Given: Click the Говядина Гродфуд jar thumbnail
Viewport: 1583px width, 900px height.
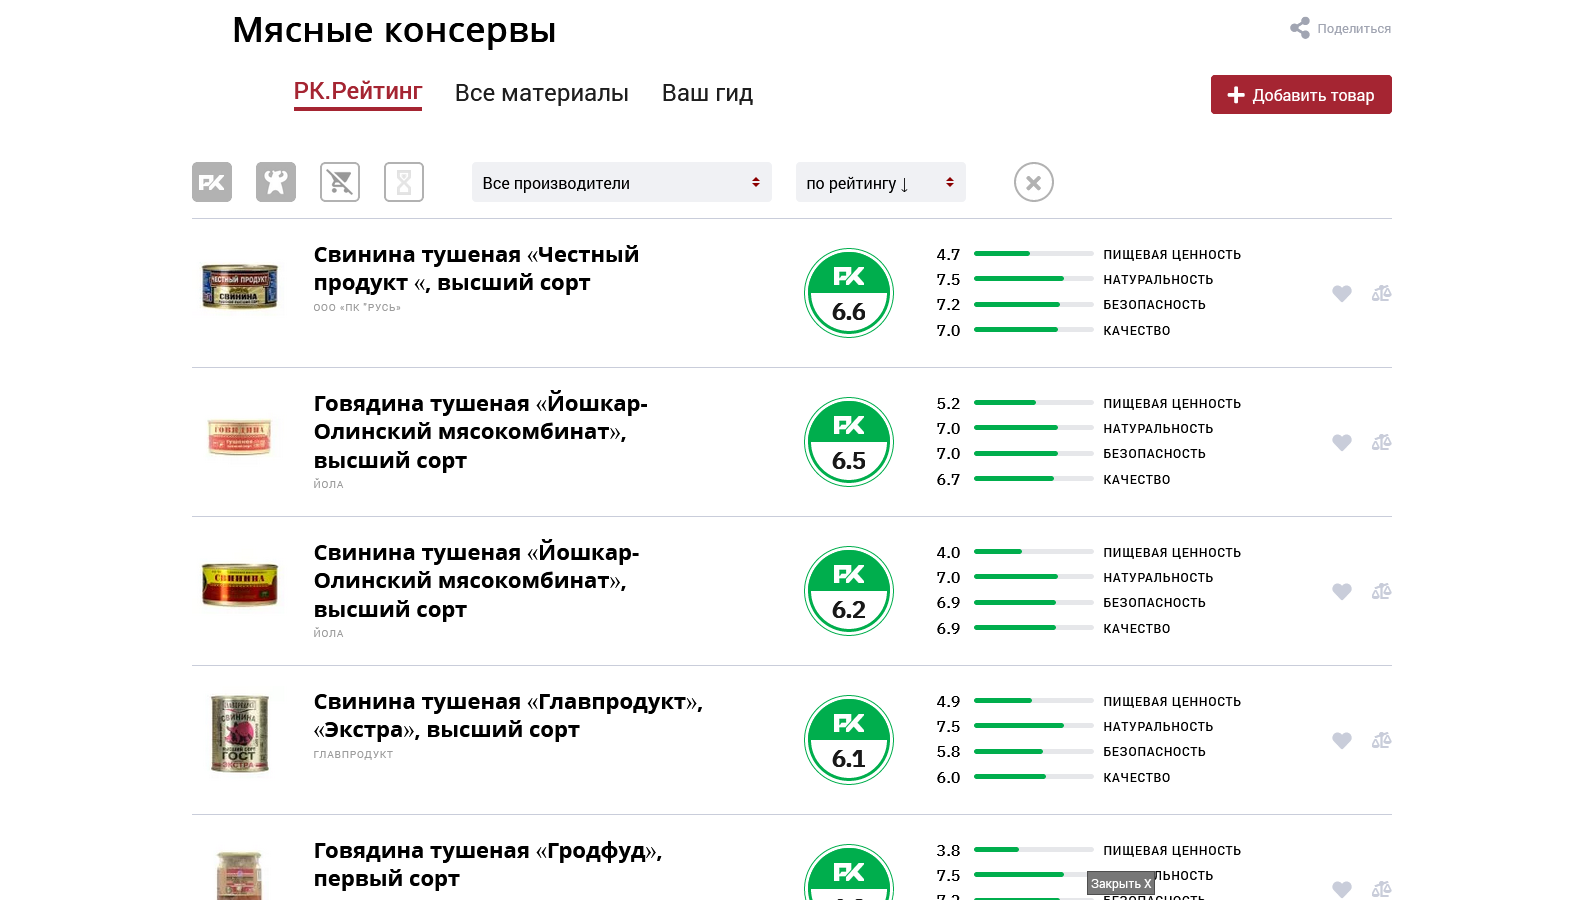Looking at the screenshot, I should 240,874.
